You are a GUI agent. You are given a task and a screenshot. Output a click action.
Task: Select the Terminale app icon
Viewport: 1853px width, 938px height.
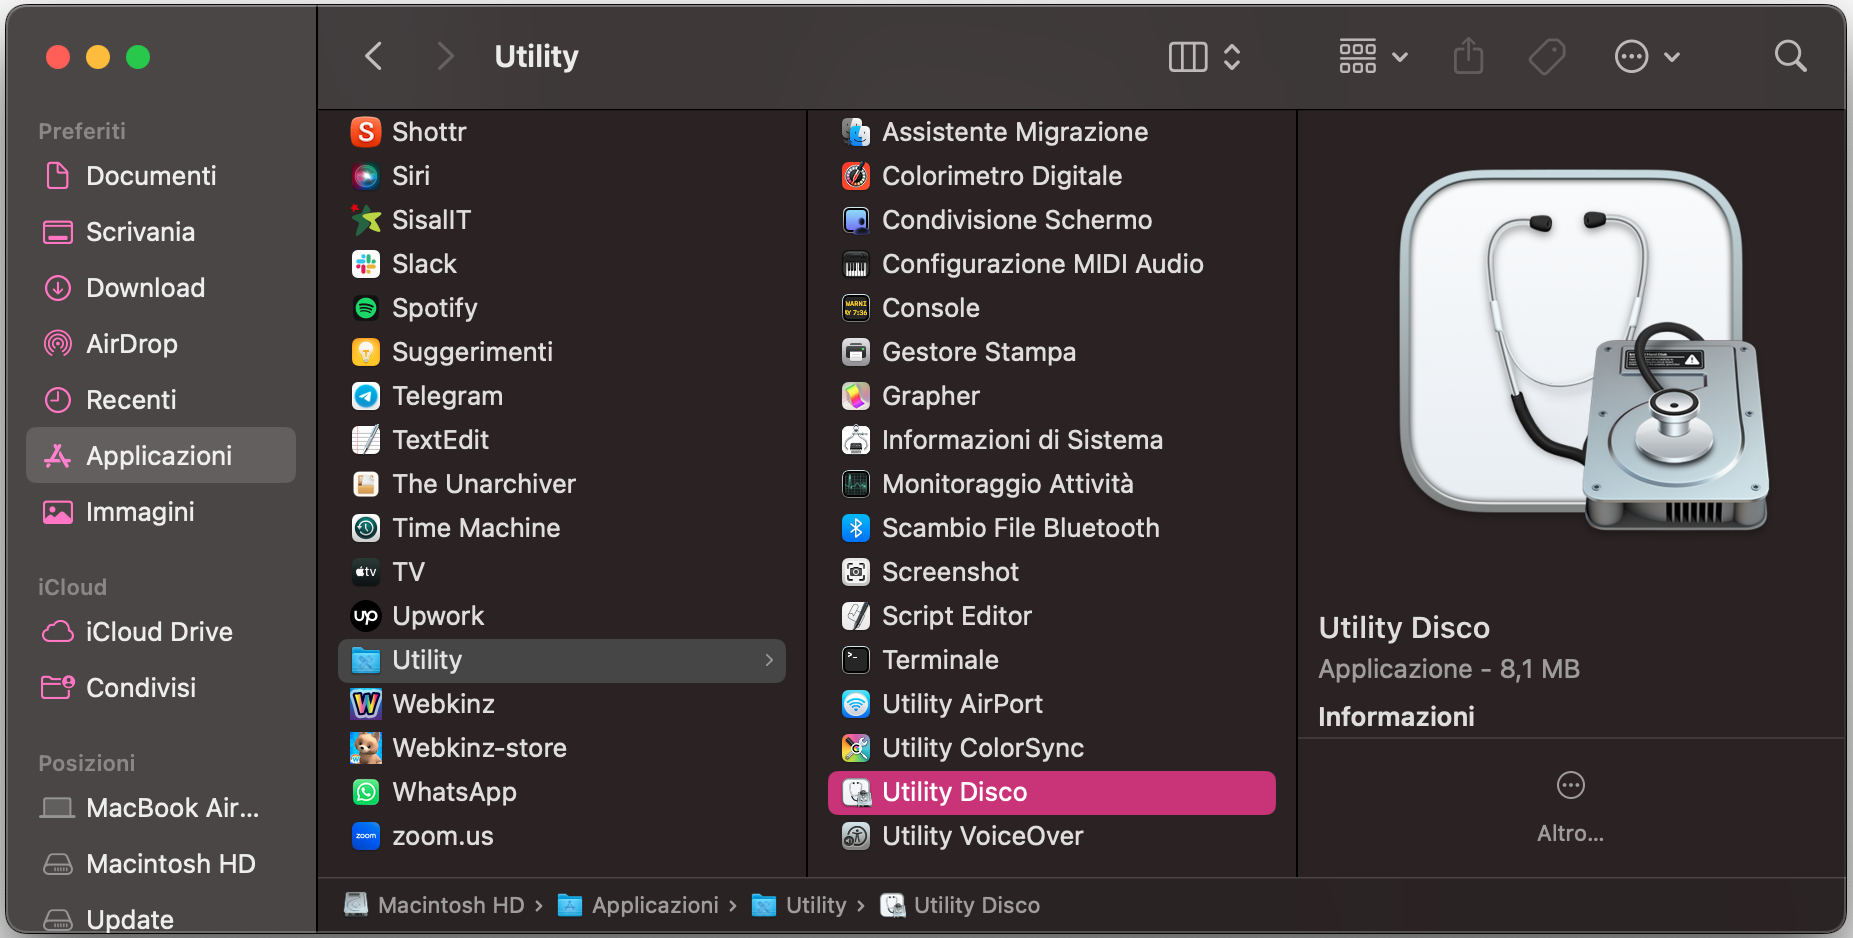click(856, 660)
